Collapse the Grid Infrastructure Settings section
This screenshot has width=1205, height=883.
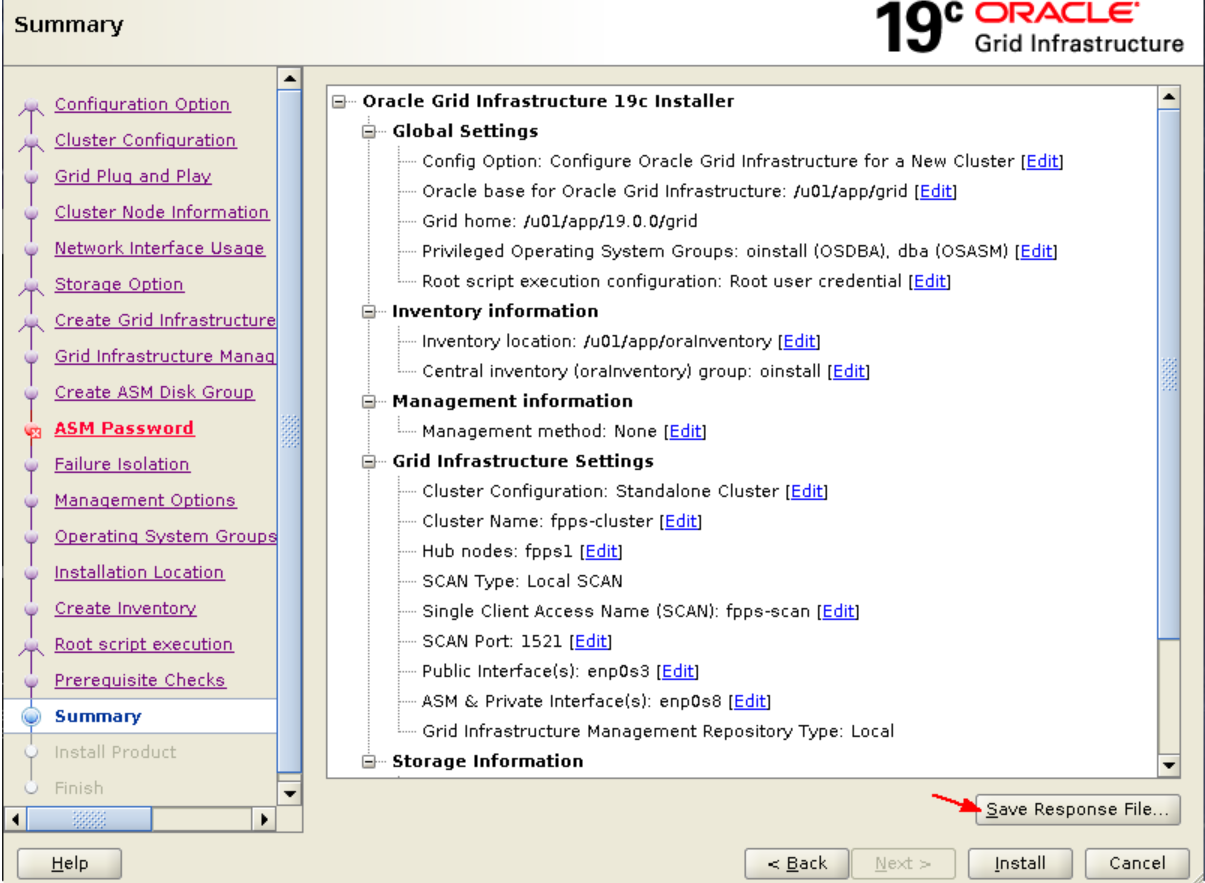(370, 461)
